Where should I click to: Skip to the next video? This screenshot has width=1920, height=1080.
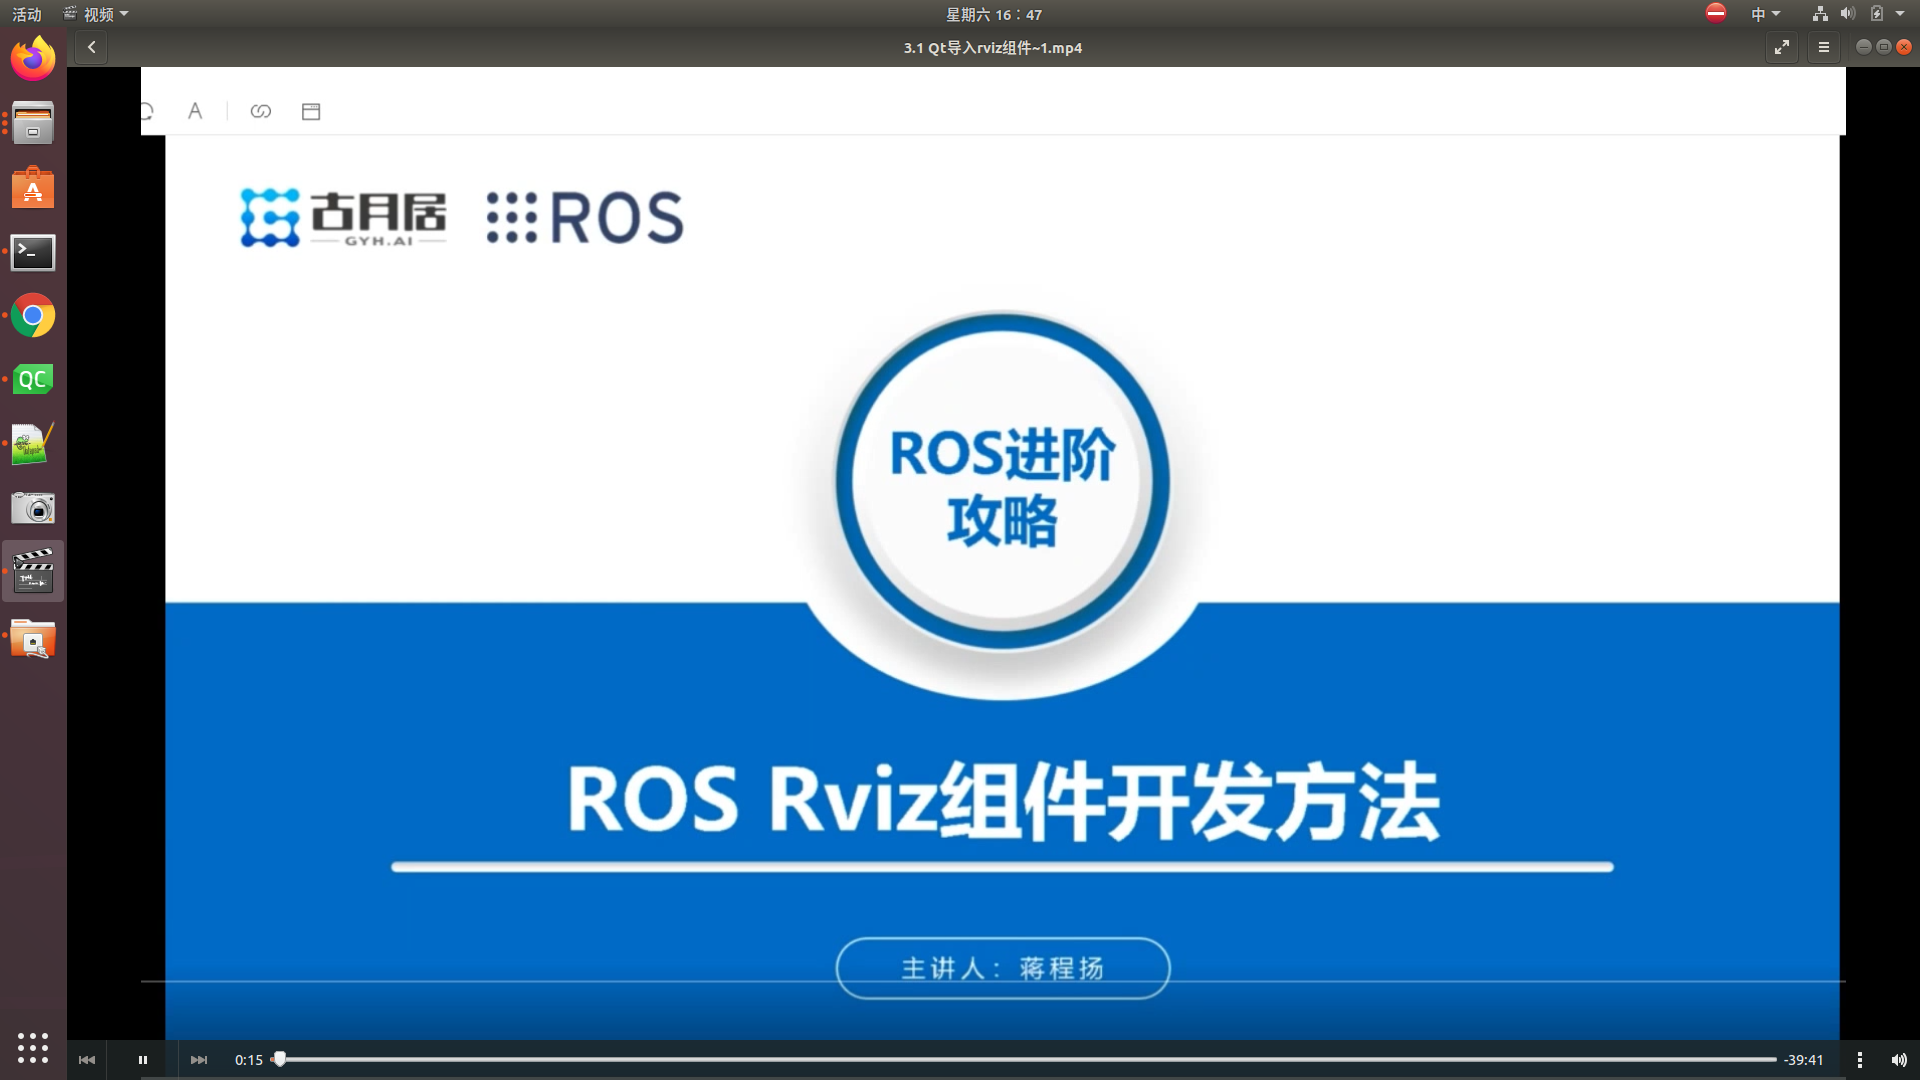[x=199, y=1060]
